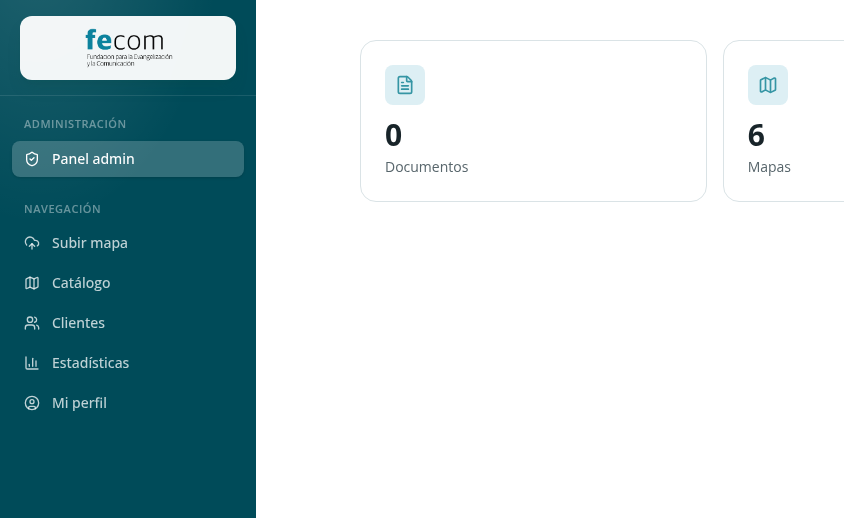Image resolution: width=844 pixels, height=518 pixels.
Task: Click the users icon beside Clientes
Action: (x=32, y=323)
